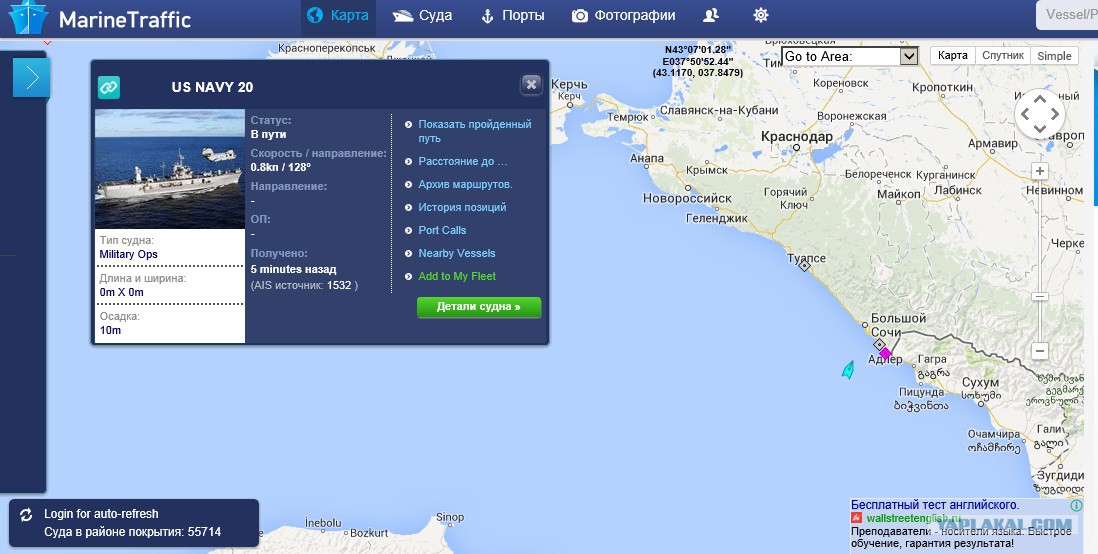The height and width of the screenshot is (554, 1098).
Task: Click the ship icon beside Суда
Action: pos(403,16)
